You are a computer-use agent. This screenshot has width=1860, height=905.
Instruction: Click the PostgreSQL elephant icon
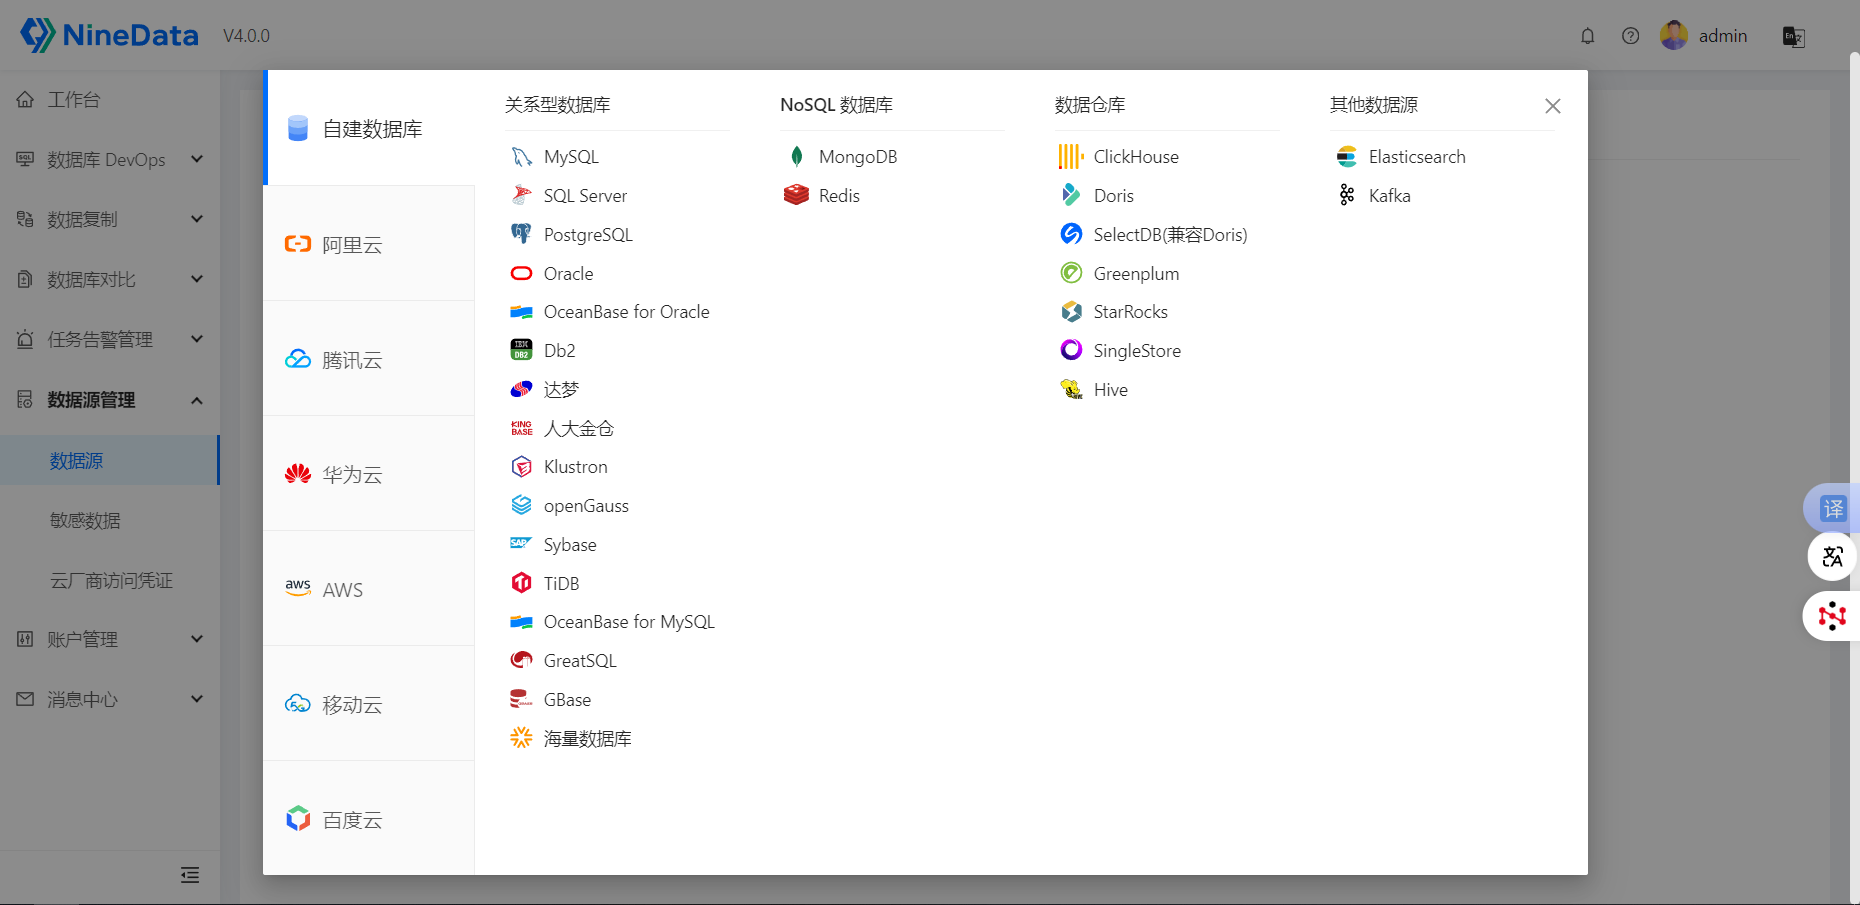pyautogui.click(x=521, y=235)
